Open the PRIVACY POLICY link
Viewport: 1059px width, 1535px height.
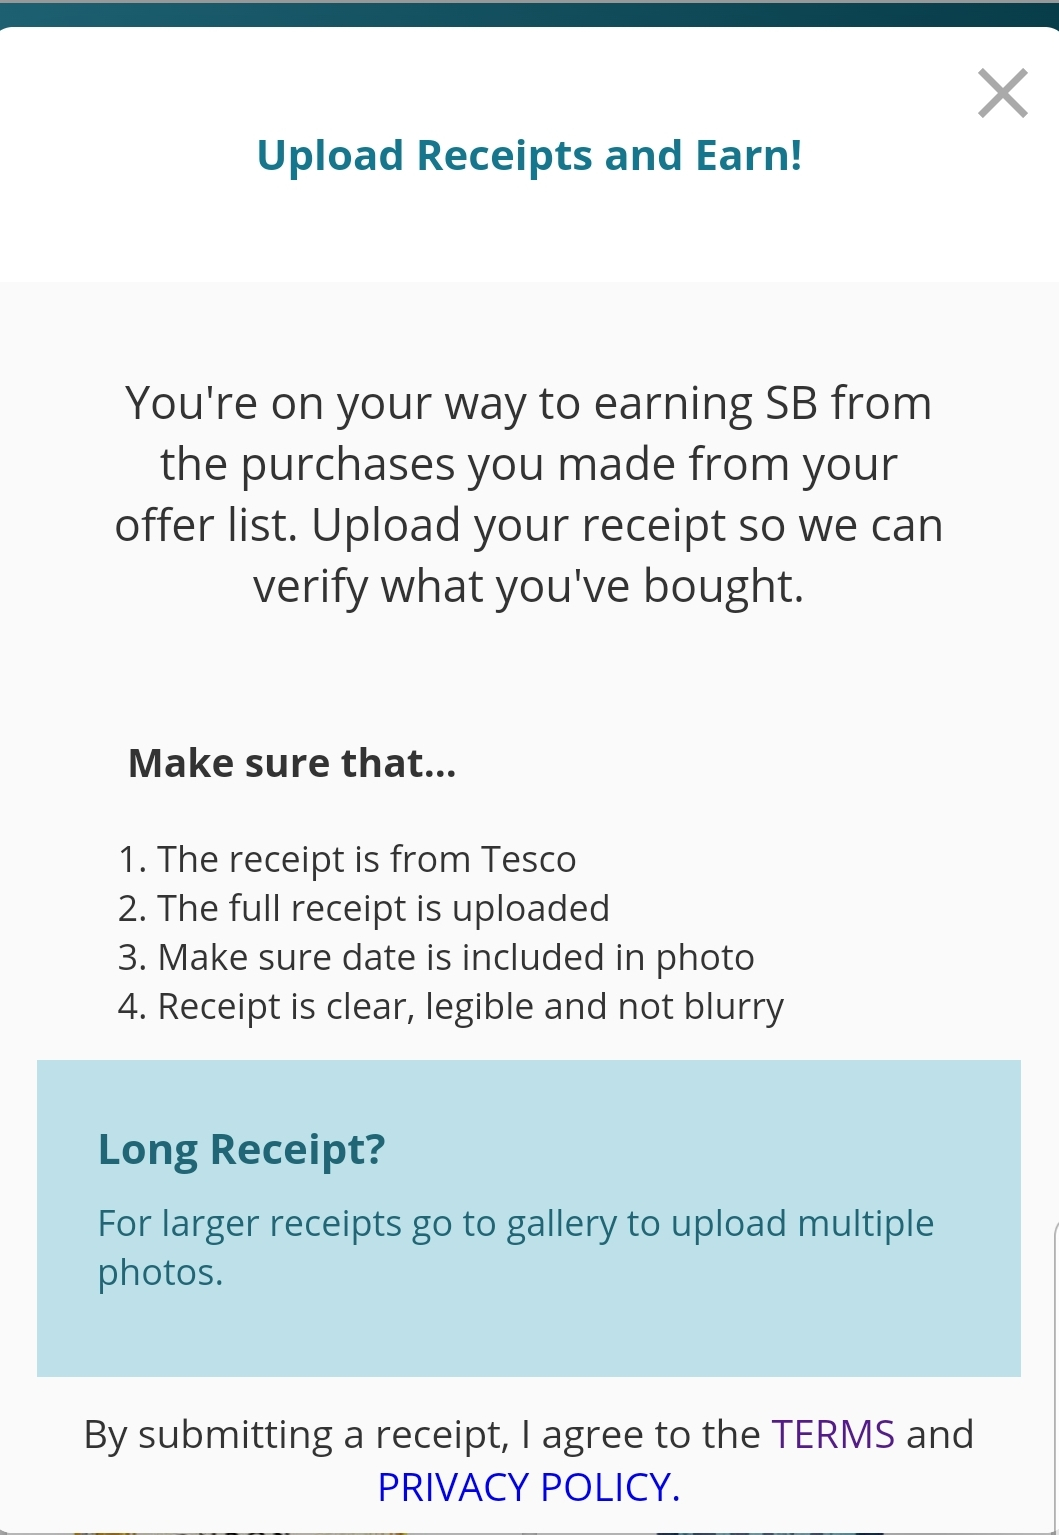(529, 1487)
